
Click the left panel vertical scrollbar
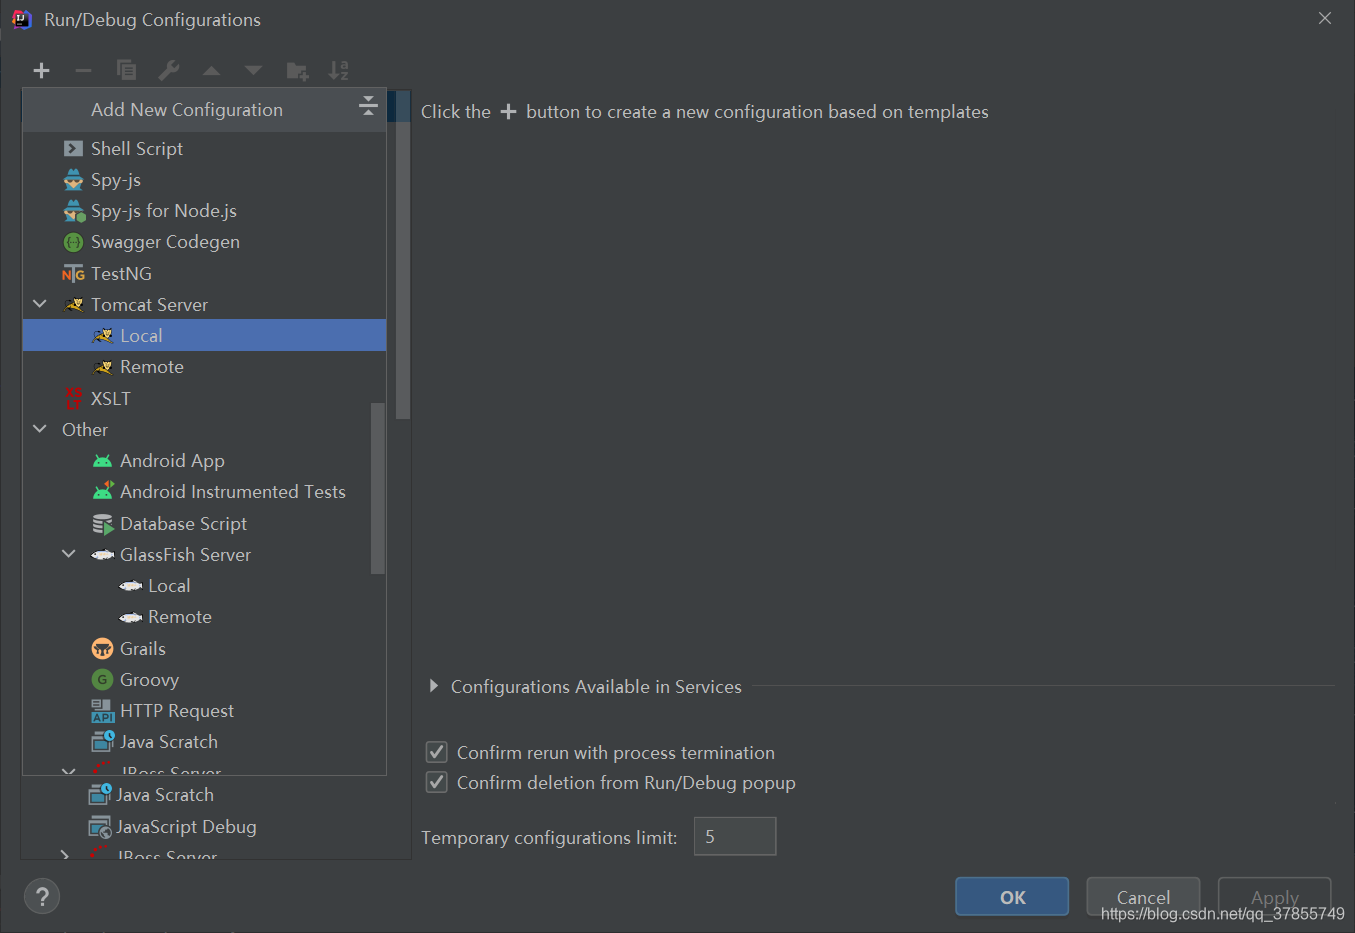[403, 255]
